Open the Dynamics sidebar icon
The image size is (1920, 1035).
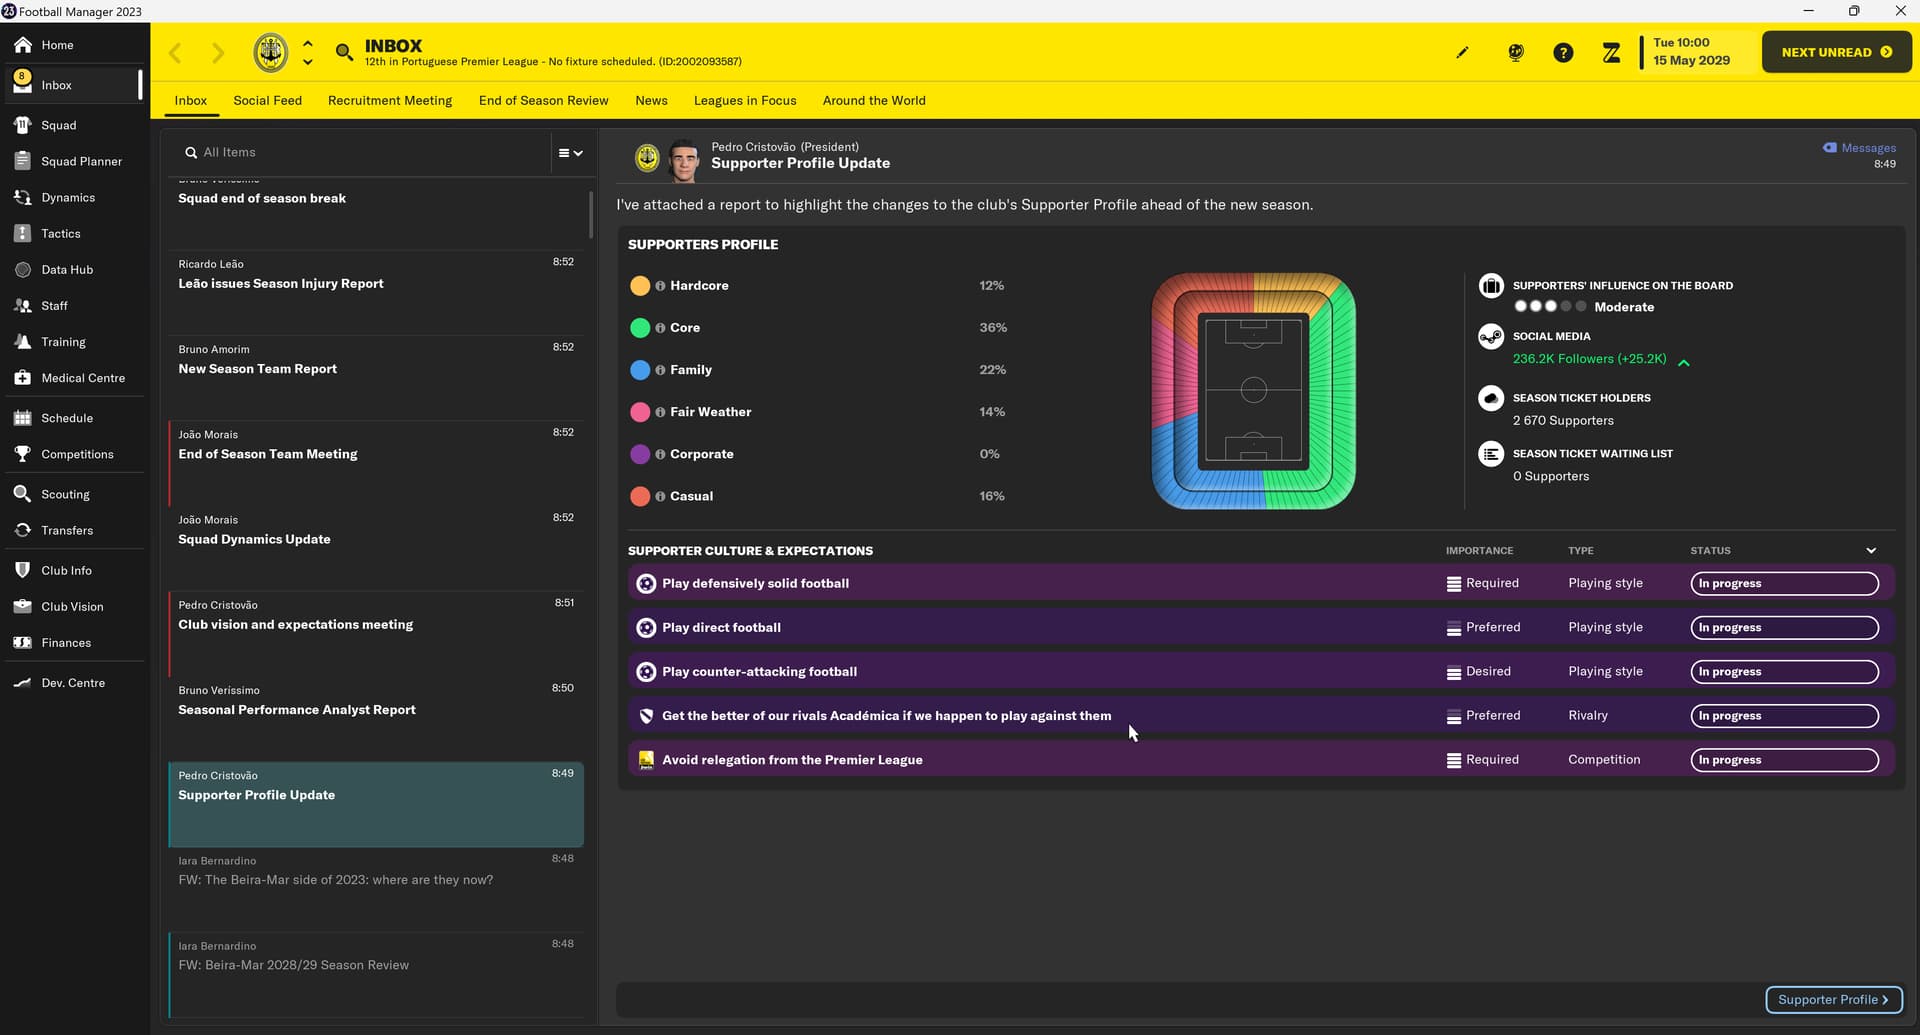point(22,197)
